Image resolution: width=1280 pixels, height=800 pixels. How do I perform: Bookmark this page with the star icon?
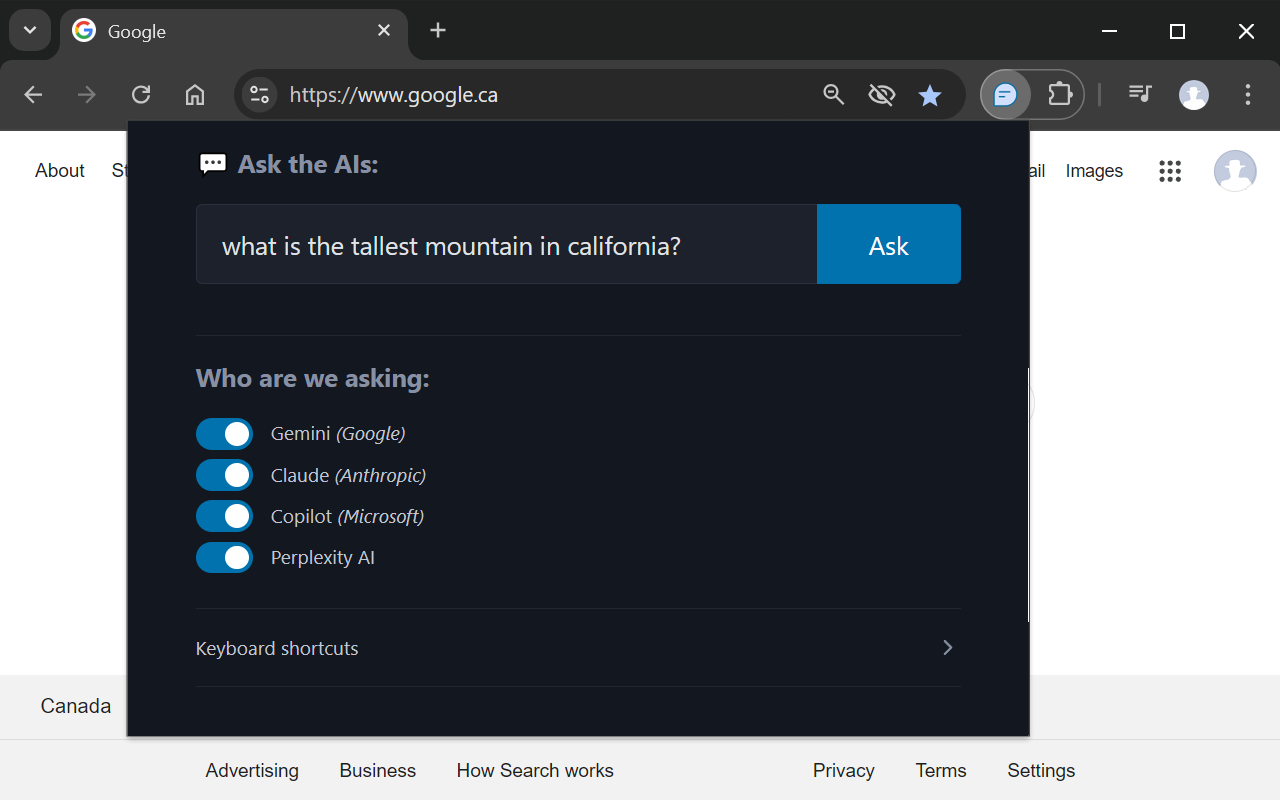[x=930, y=95]
